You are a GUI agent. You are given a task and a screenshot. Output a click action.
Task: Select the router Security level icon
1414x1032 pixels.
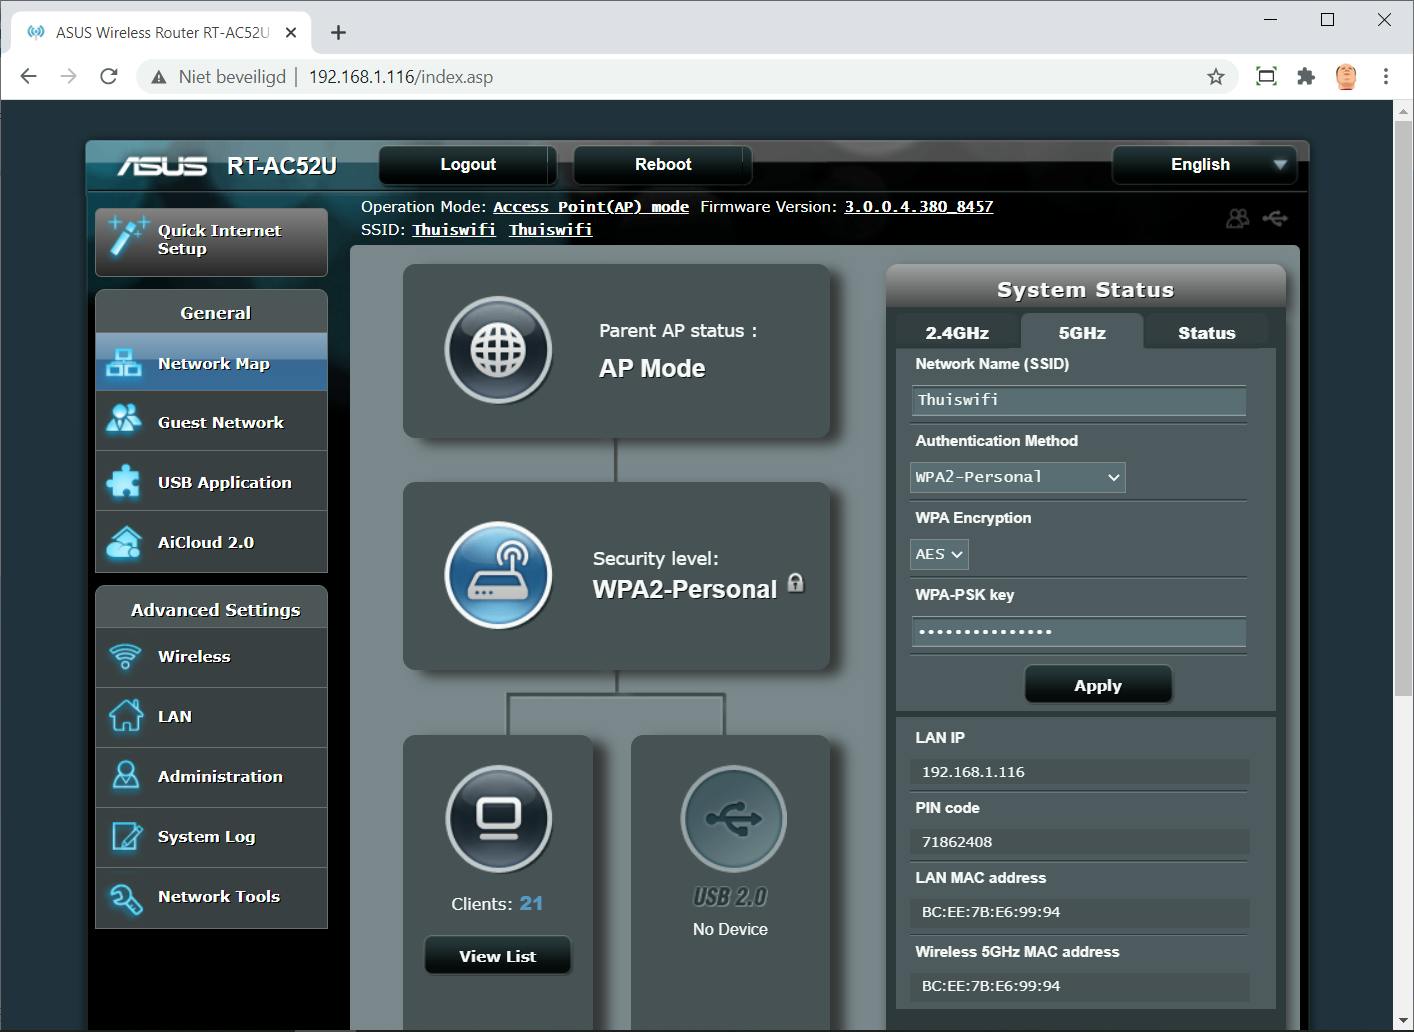(498, 574)
